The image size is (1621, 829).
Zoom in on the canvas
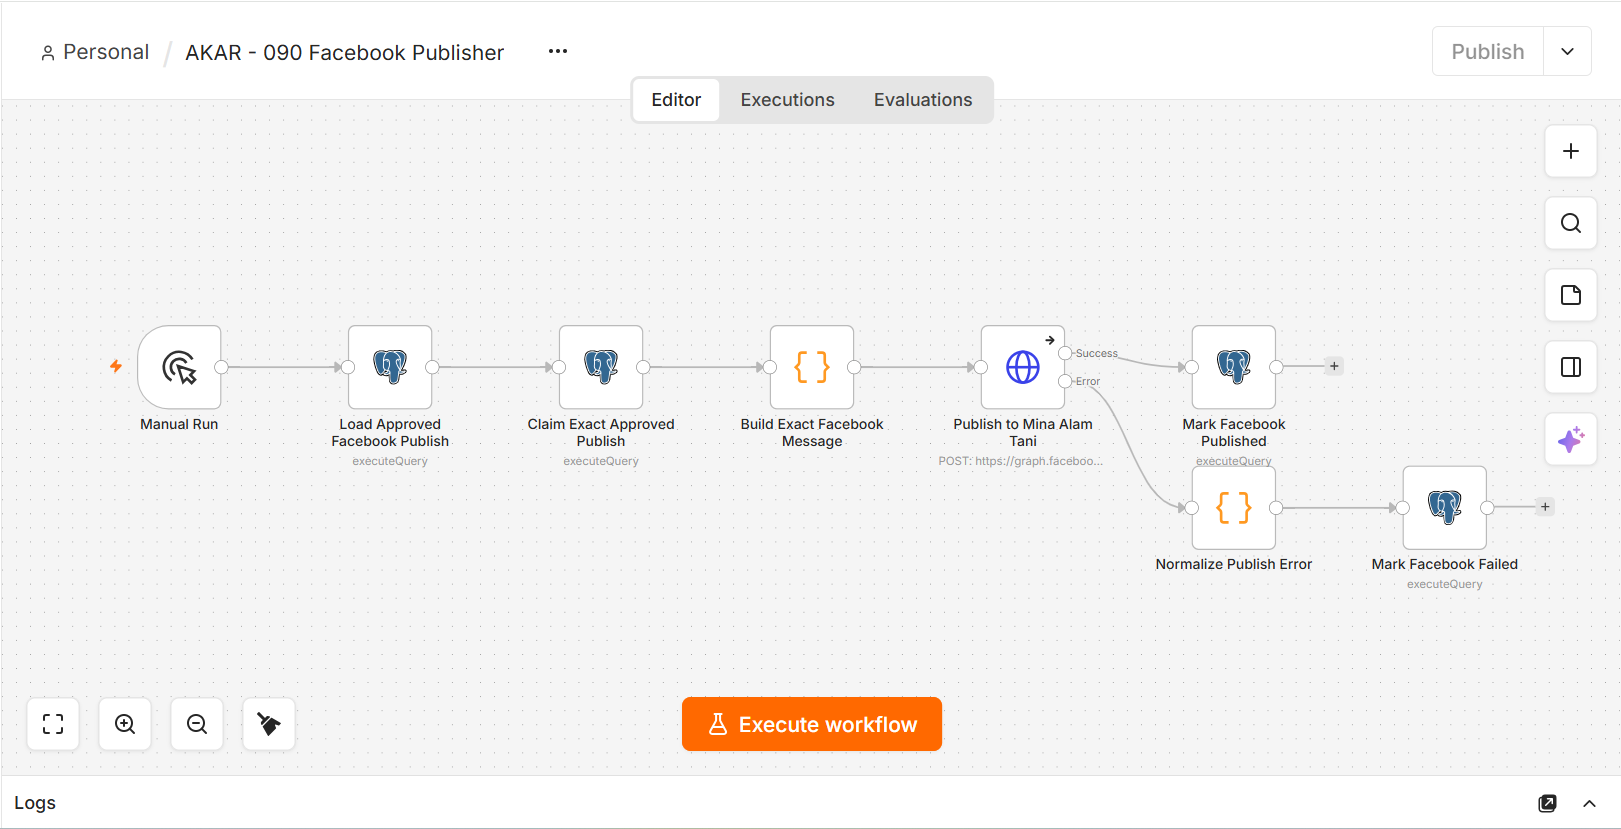click(125, 724)
